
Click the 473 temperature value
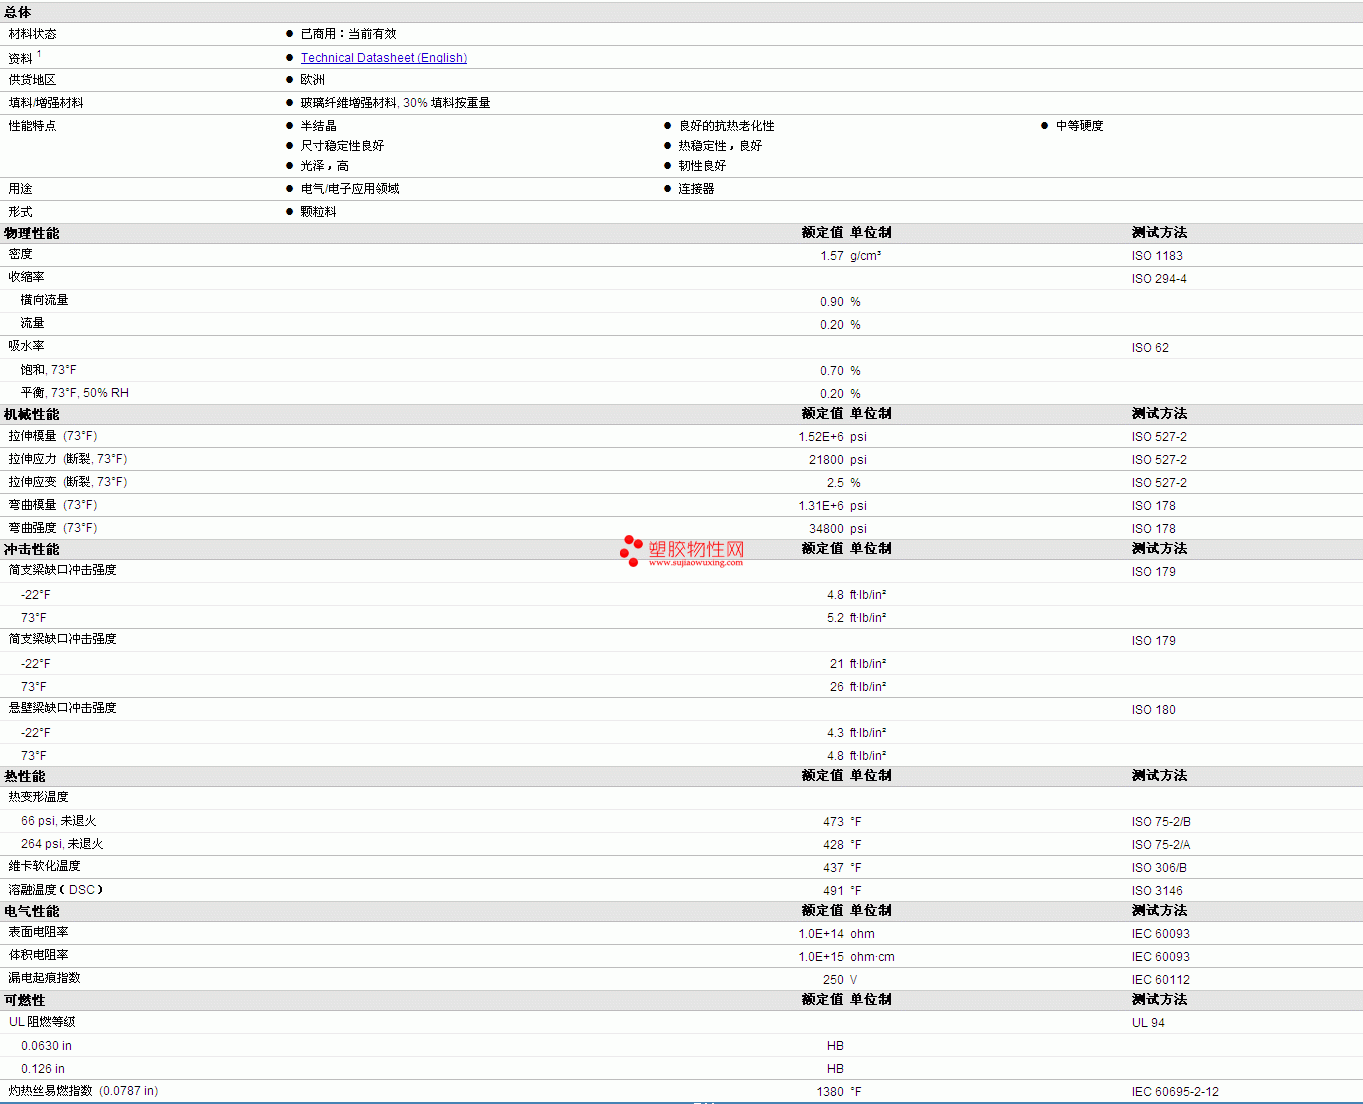[x=834, y=822]
